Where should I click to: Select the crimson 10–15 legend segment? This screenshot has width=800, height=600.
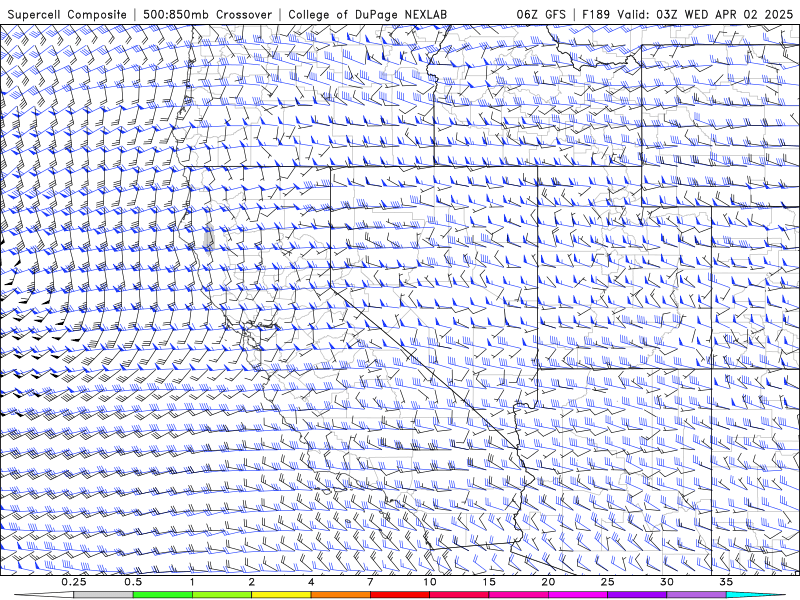pos(459,595)
